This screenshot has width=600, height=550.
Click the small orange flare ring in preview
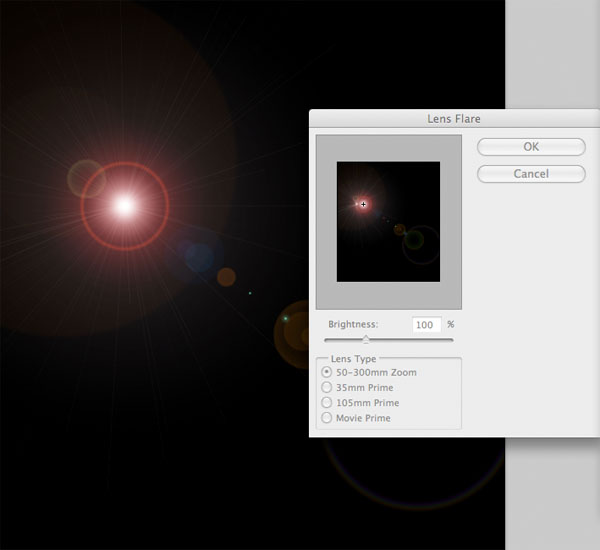[x=399, y=230]
